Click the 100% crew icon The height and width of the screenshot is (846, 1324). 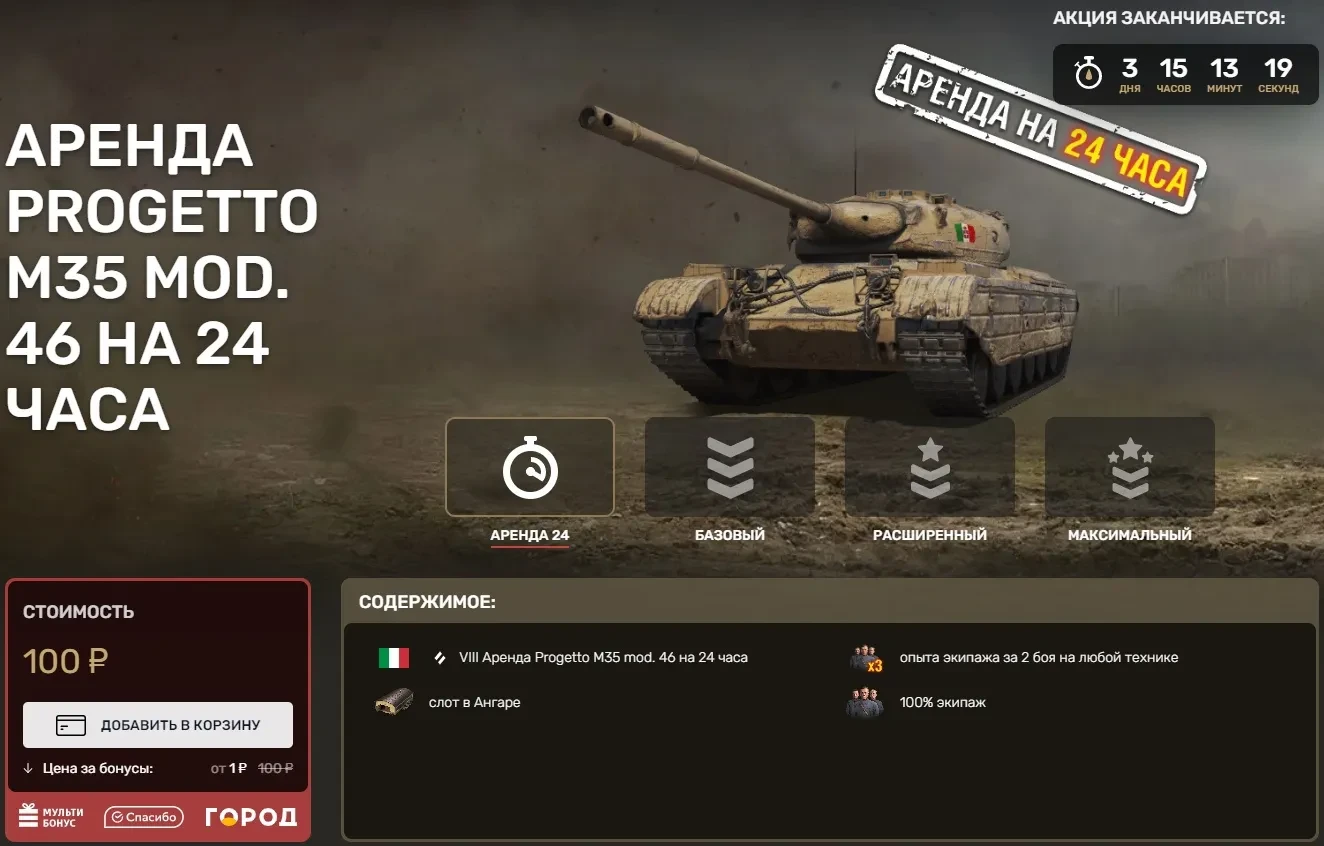pos(865,702)
